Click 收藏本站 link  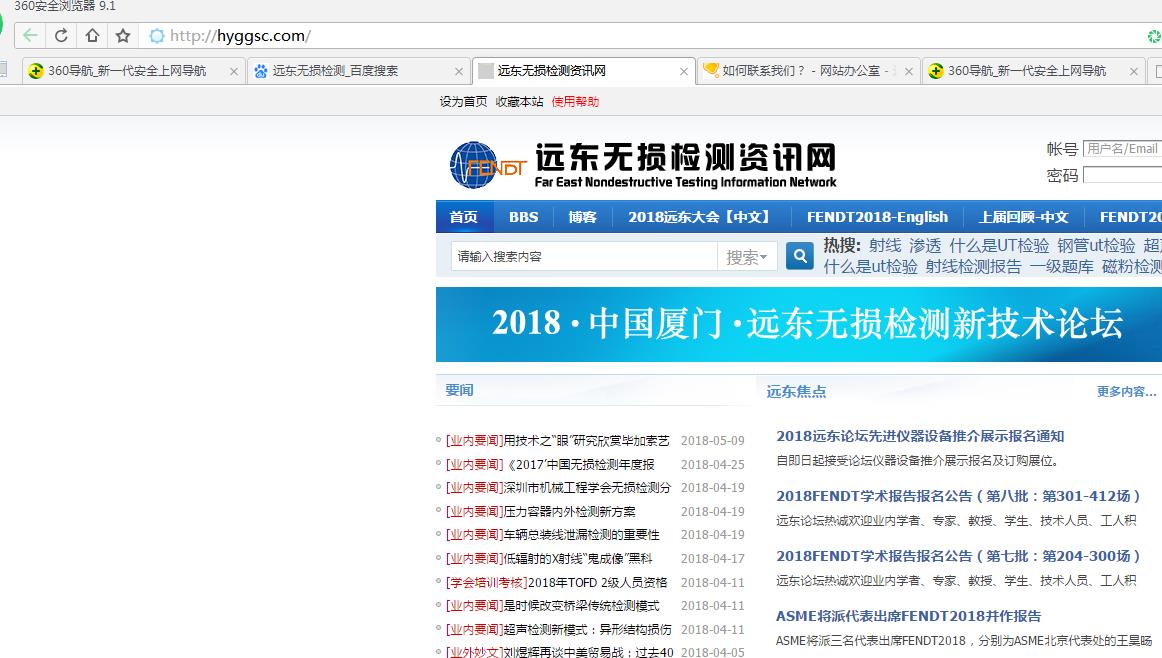click(x=519, y=102)
